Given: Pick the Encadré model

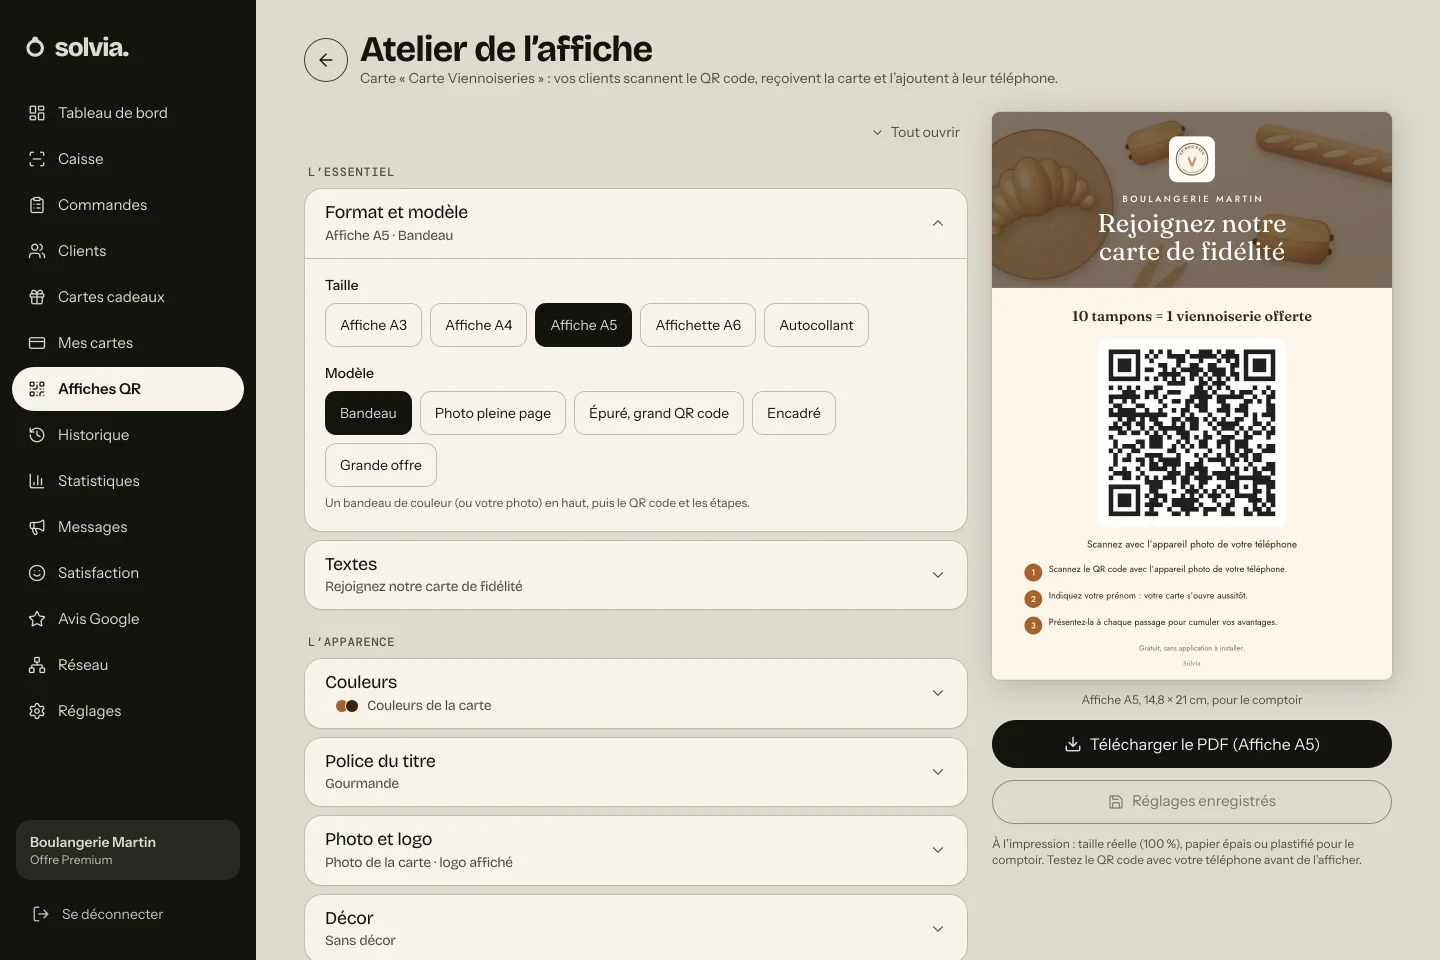Looking at the screenshot, I should point(794,413).
